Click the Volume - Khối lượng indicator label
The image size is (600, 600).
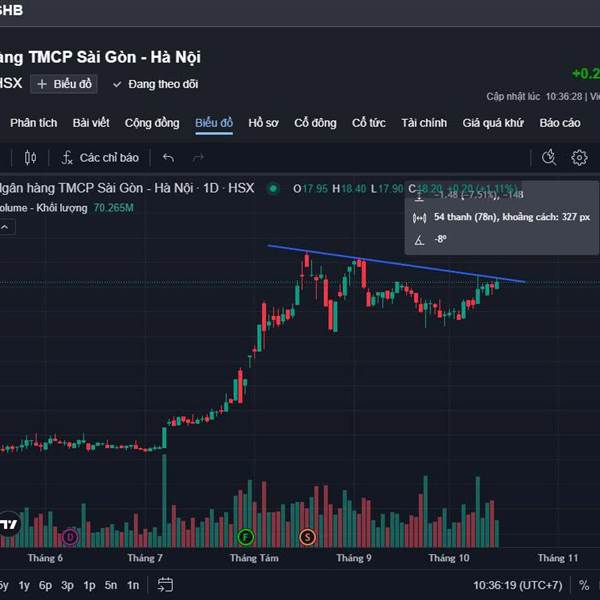click(x=43, y=208)
